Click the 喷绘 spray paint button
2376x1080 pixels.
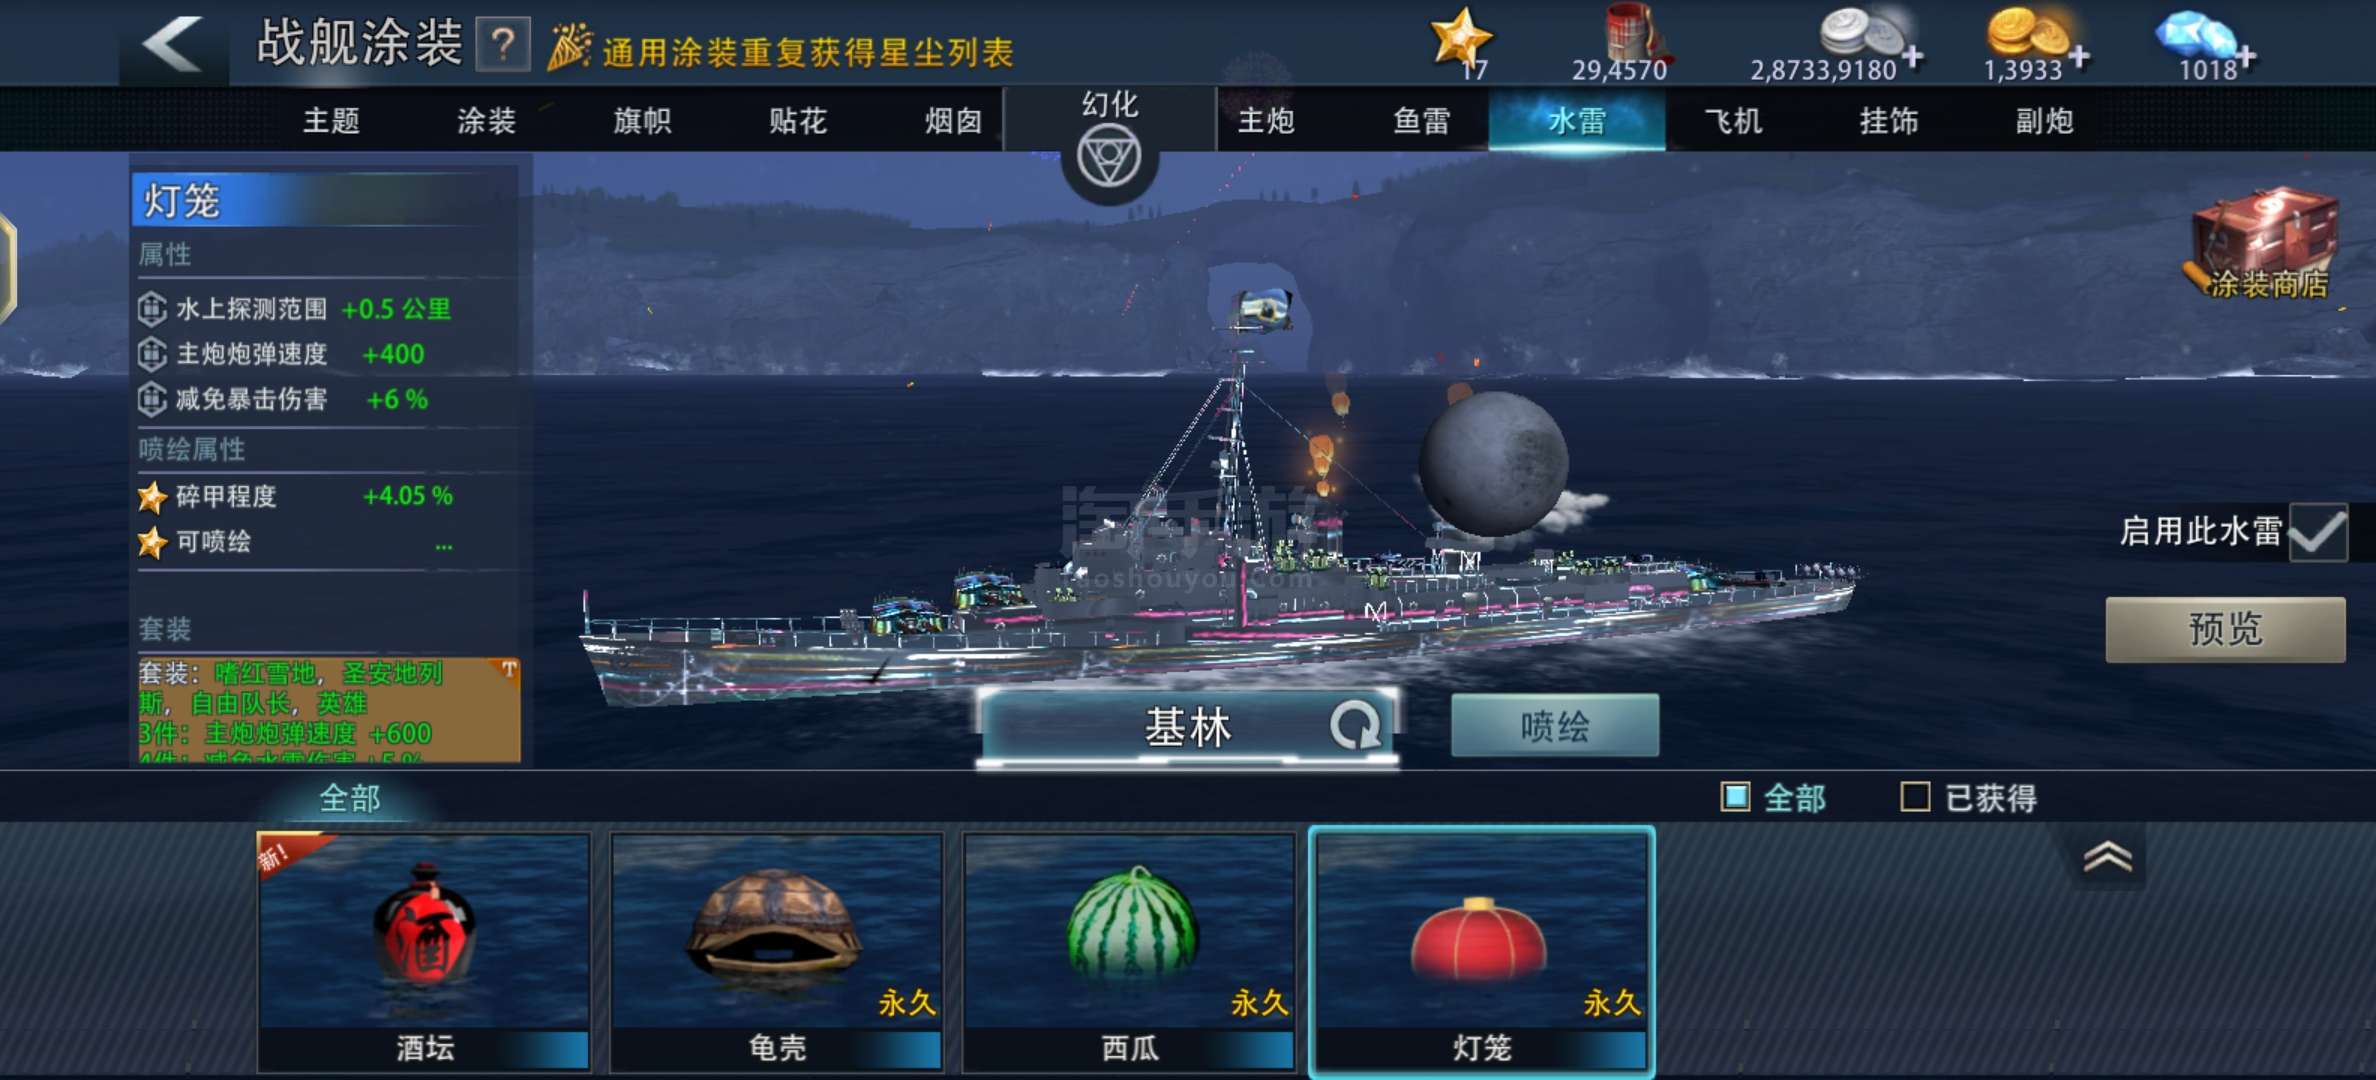(x=1554, y=726)
